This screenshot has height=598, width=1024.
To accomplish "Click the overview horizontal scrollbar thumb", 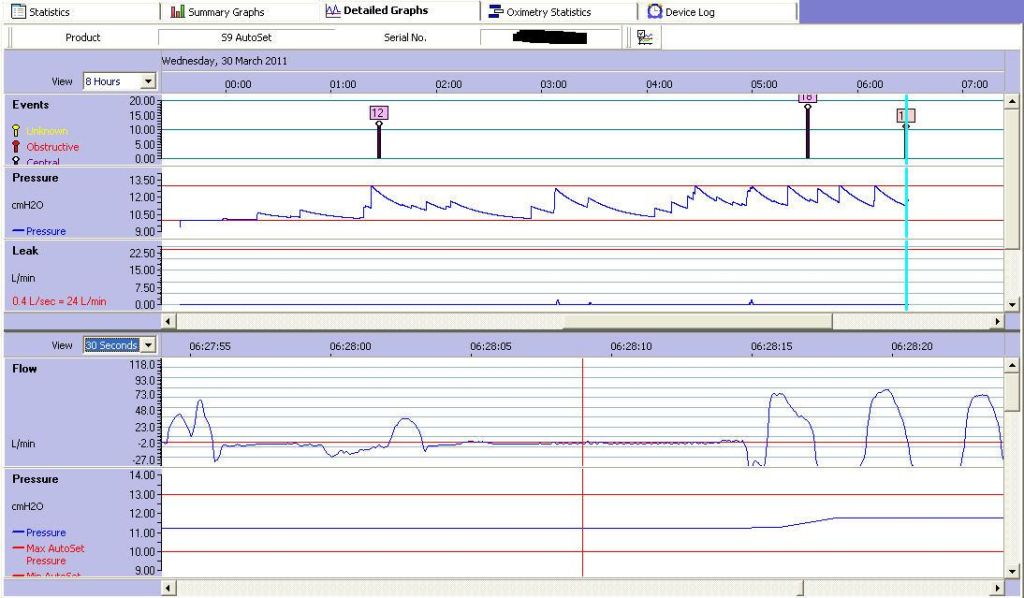I will click(x=697, y=321).
